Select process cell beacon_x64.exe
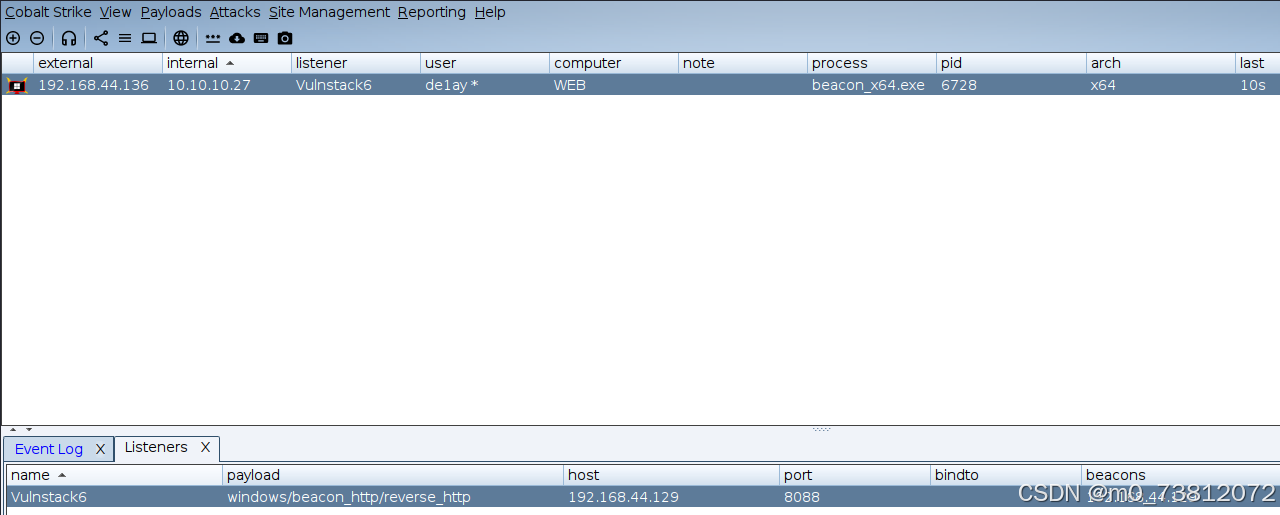 872,85
